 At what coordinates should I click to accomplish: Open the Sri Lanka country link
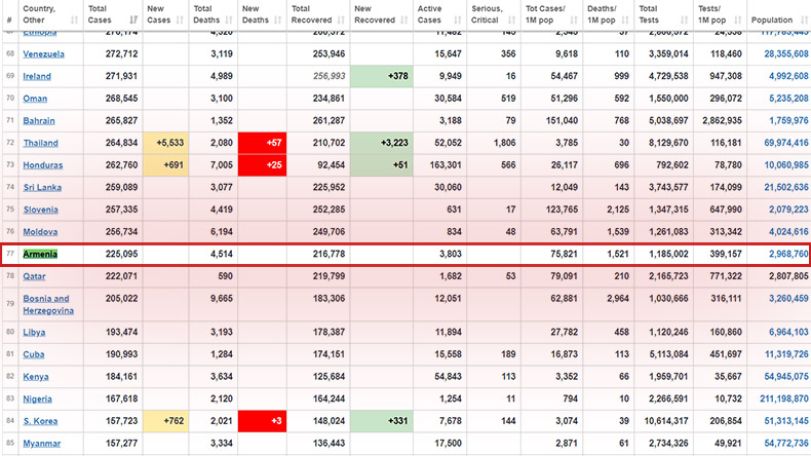42,187
